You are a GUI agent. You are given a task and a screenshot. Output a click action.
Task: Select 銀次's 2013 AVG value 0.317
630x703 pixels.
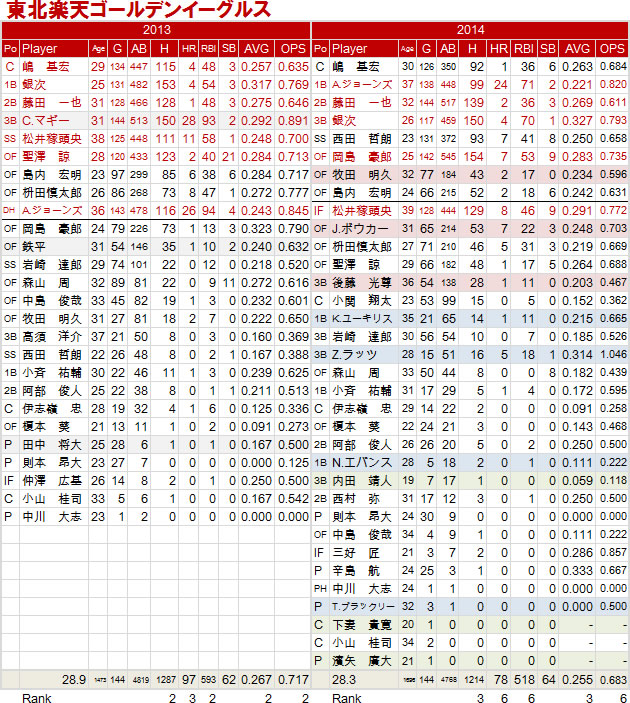point(256,85)
